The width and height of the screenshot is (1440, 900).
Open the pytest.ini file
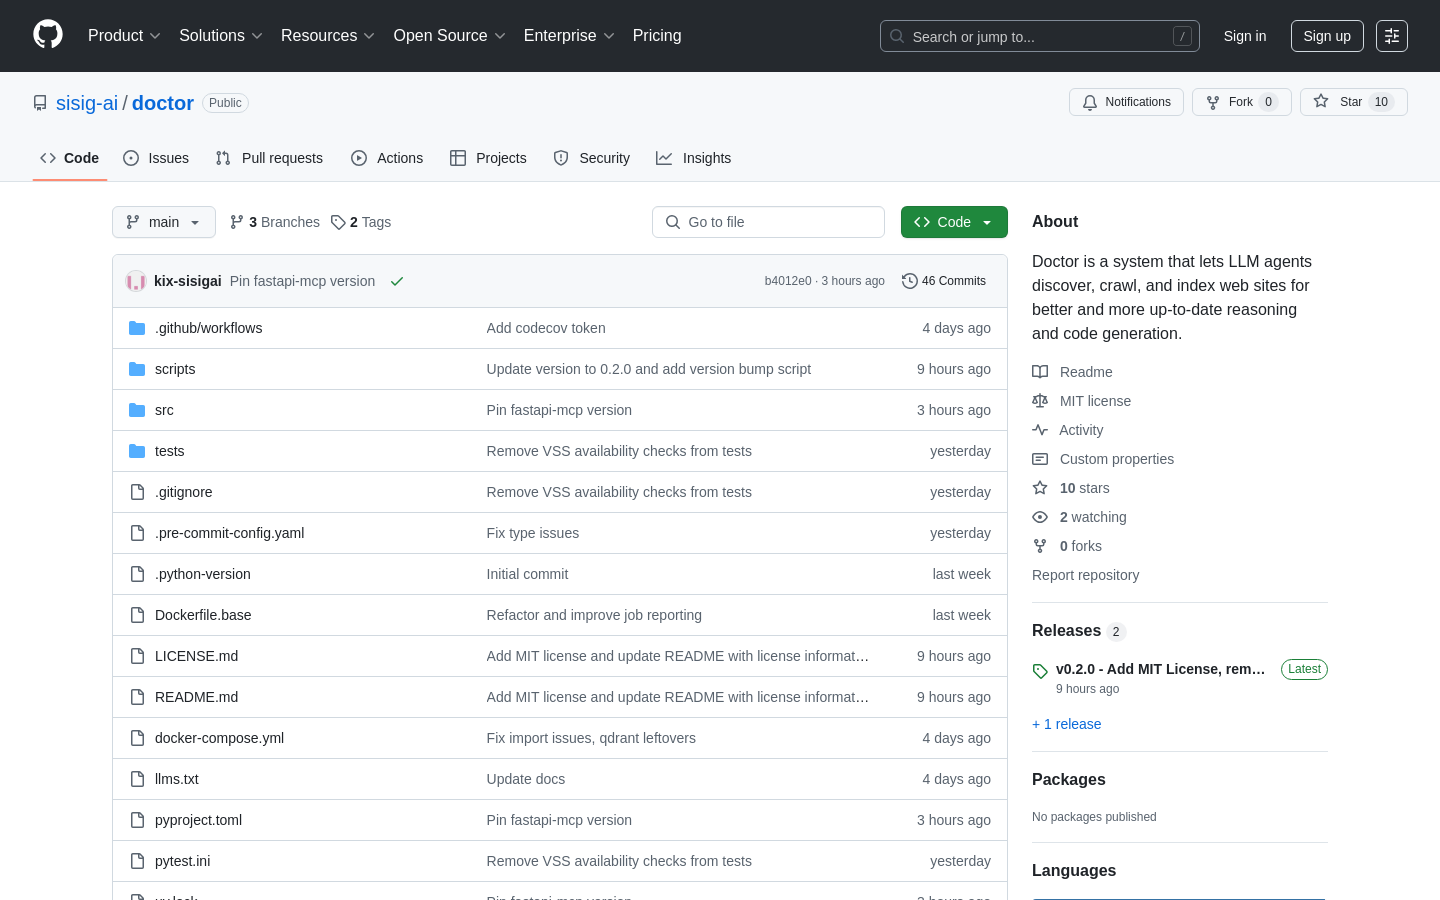(x=182, y=861)
